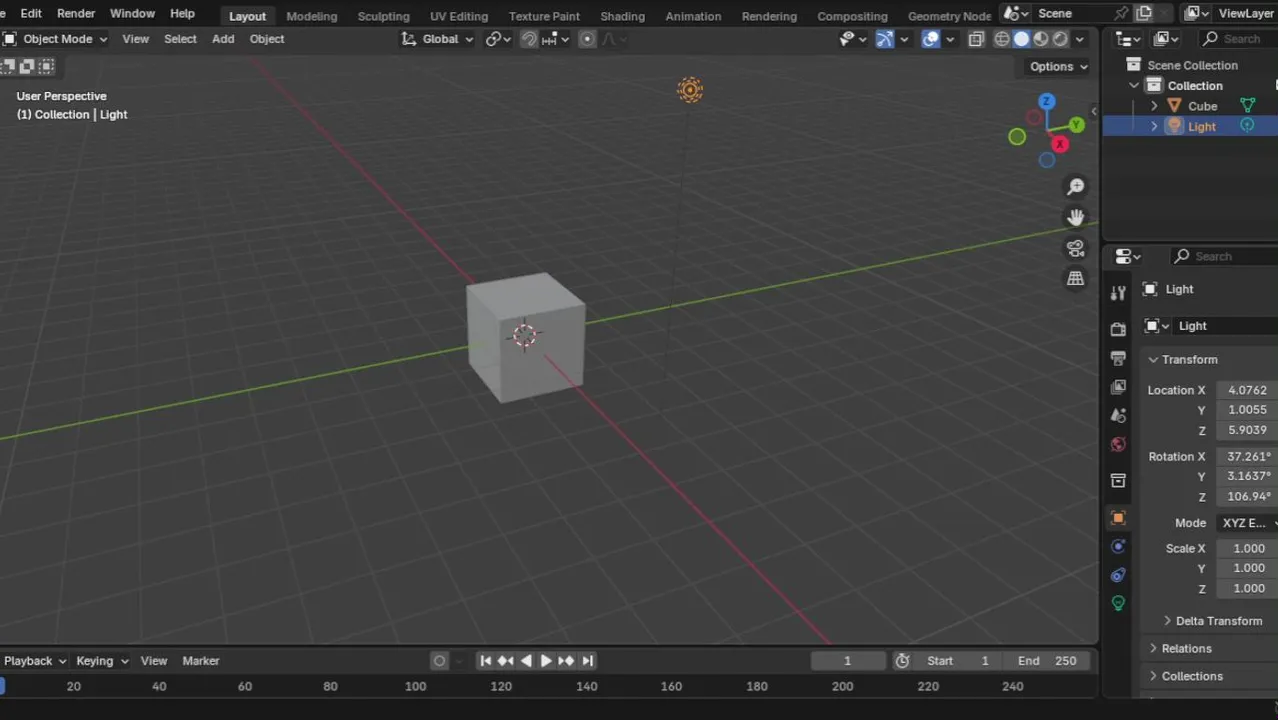
Task: Open the Edit menu
Action: 31,13
